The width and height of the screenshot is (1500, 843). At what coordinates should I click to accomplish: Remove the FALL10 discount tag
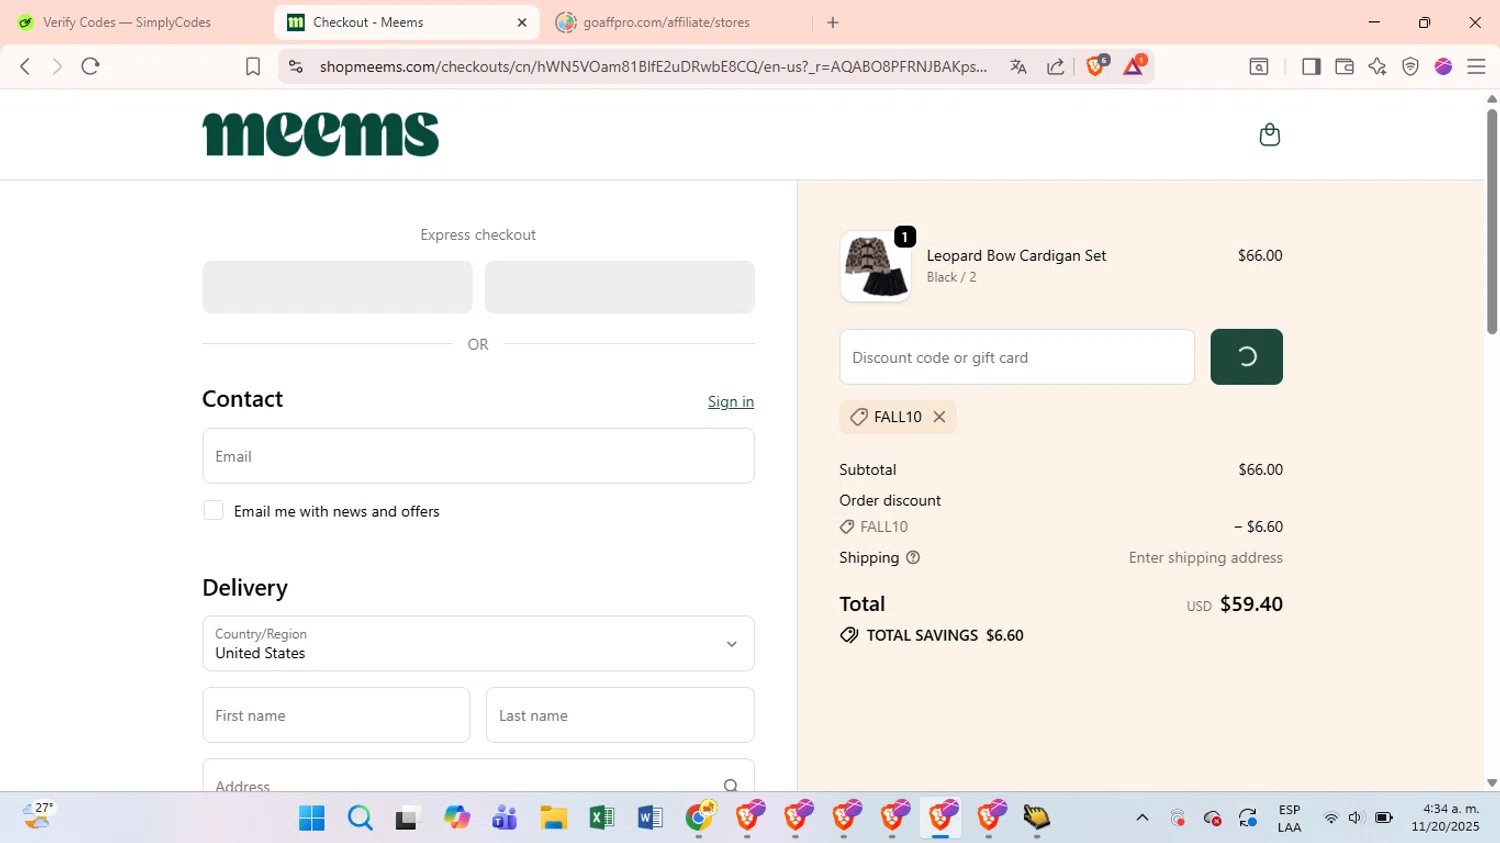(x=939, y=417)
